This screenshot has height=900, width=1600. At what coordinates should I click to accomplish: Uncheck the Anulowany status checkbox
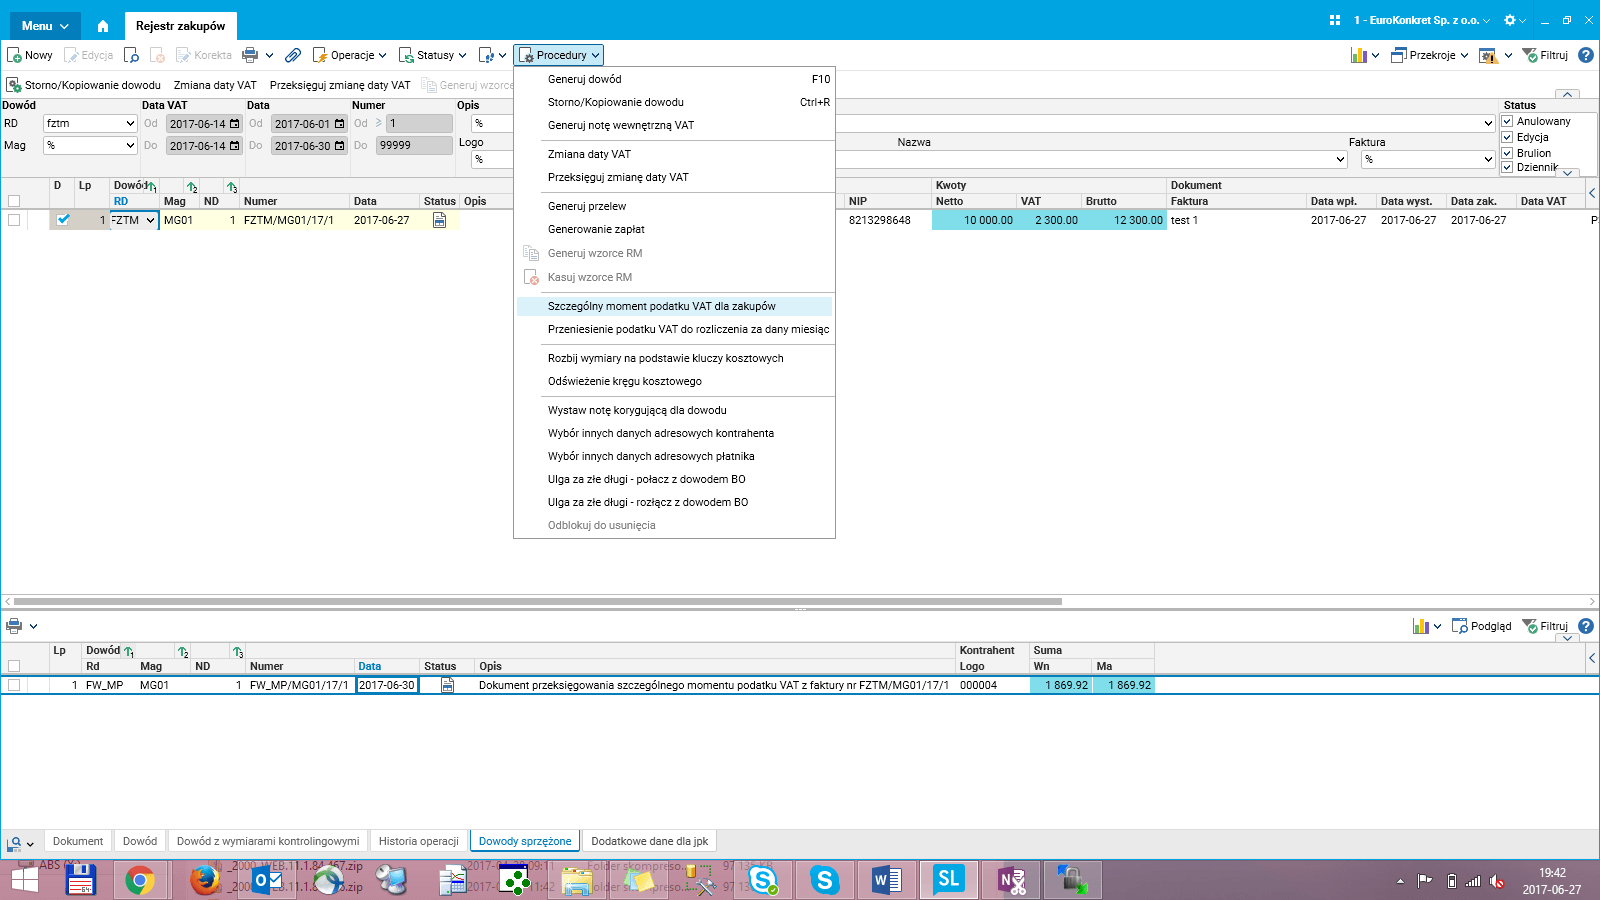point(1507,121)
